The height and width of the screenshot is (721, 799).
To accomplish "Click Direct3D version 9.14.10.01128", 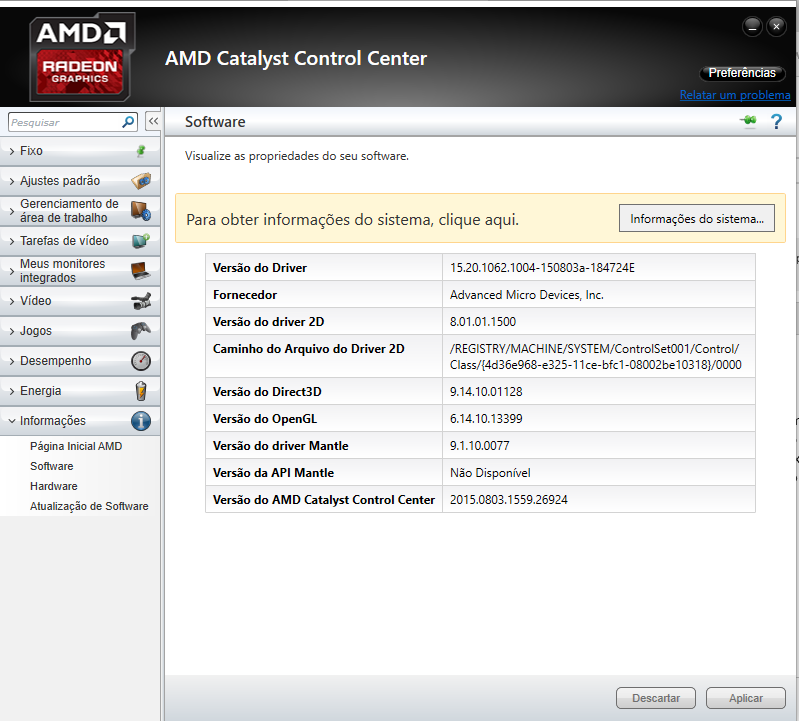I will click(x=486, y=392).
